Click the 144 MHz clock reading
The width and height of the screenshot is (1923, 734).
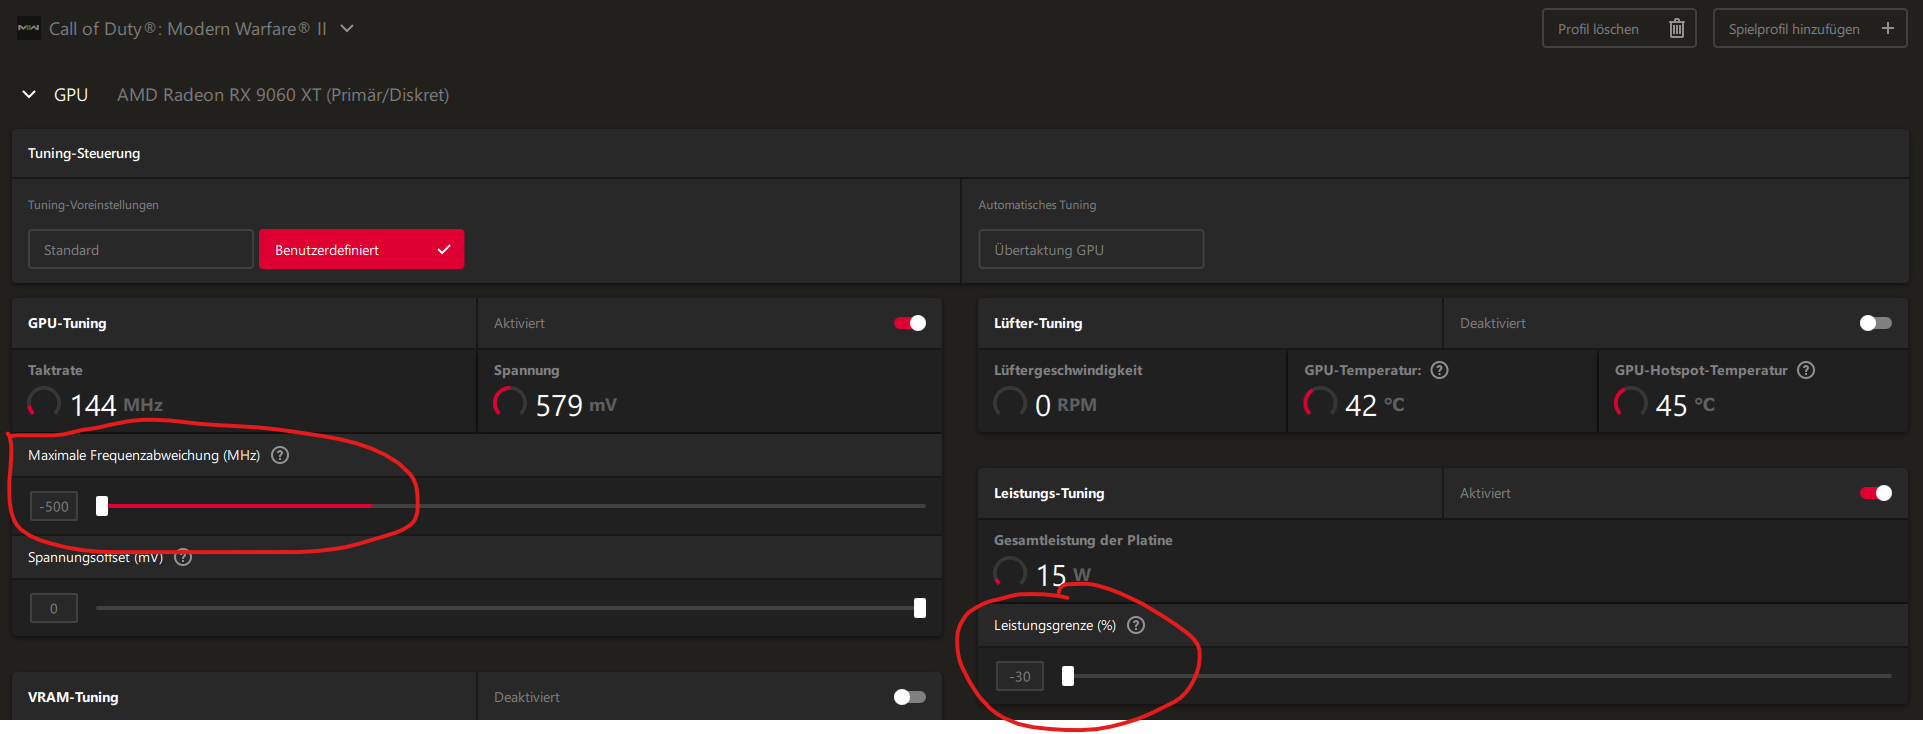click(116, 405)
